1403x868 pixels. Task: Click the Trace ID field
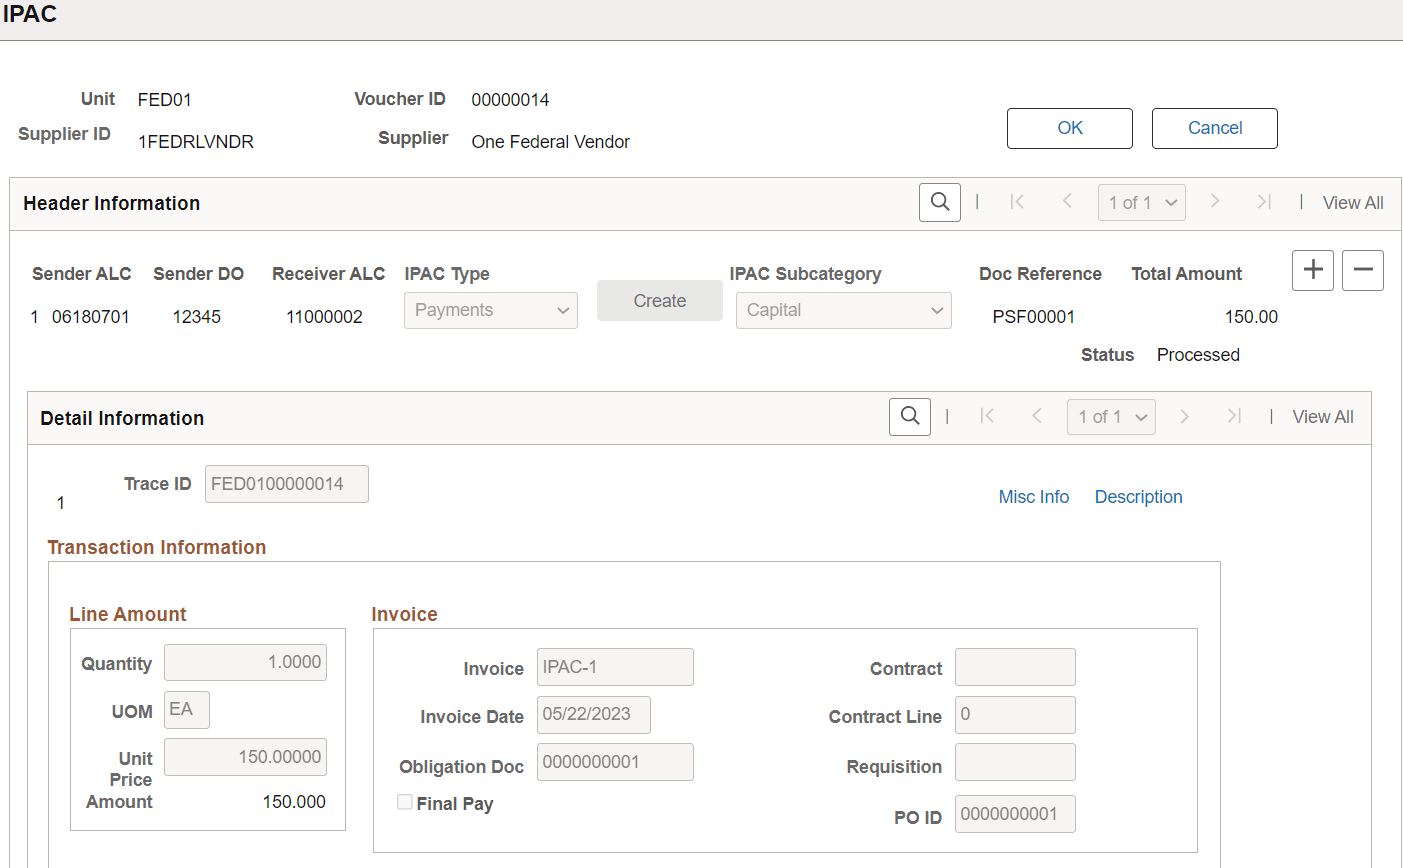(x=286, y=484)
